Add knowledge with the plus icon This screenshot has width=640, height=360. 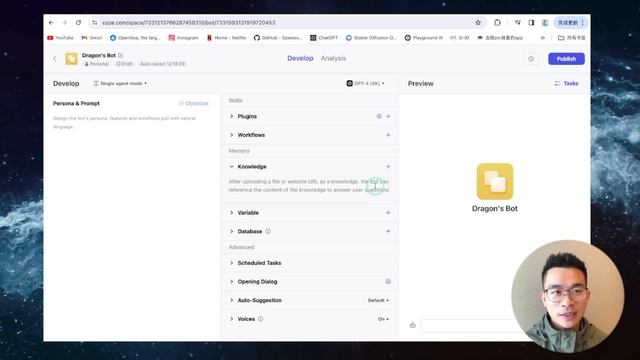(388, 167)
